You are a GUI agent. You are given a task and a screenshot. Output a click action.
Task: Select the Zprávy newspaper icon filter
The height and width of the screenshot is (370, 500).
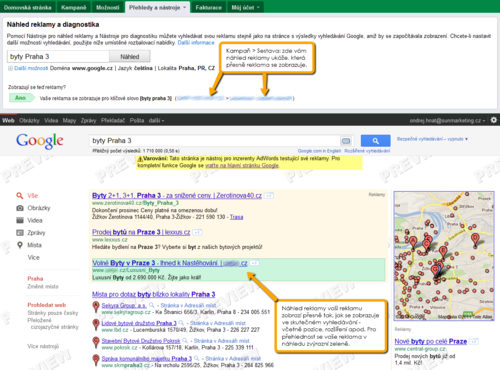(x=31, y=233)
